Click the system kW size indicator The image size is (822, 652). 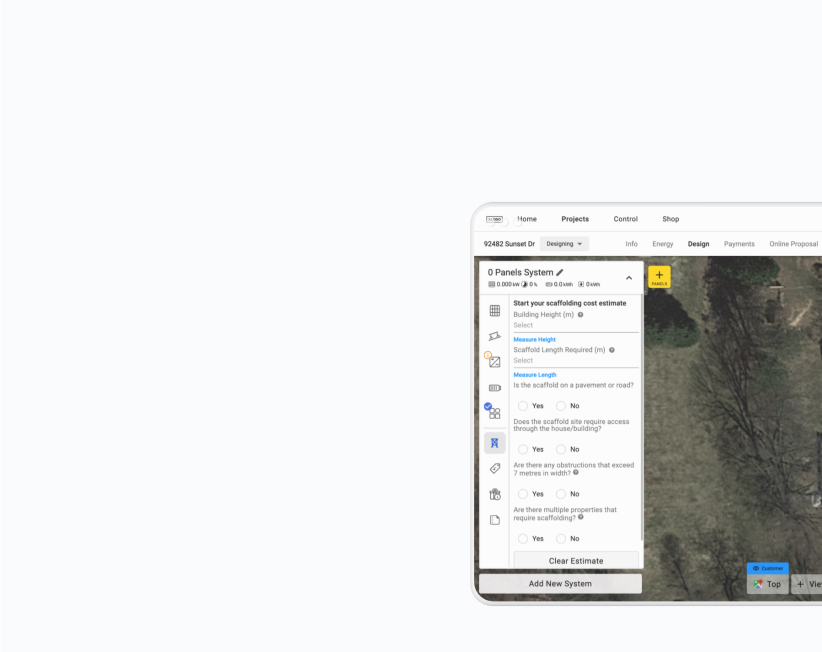(504, 284)
